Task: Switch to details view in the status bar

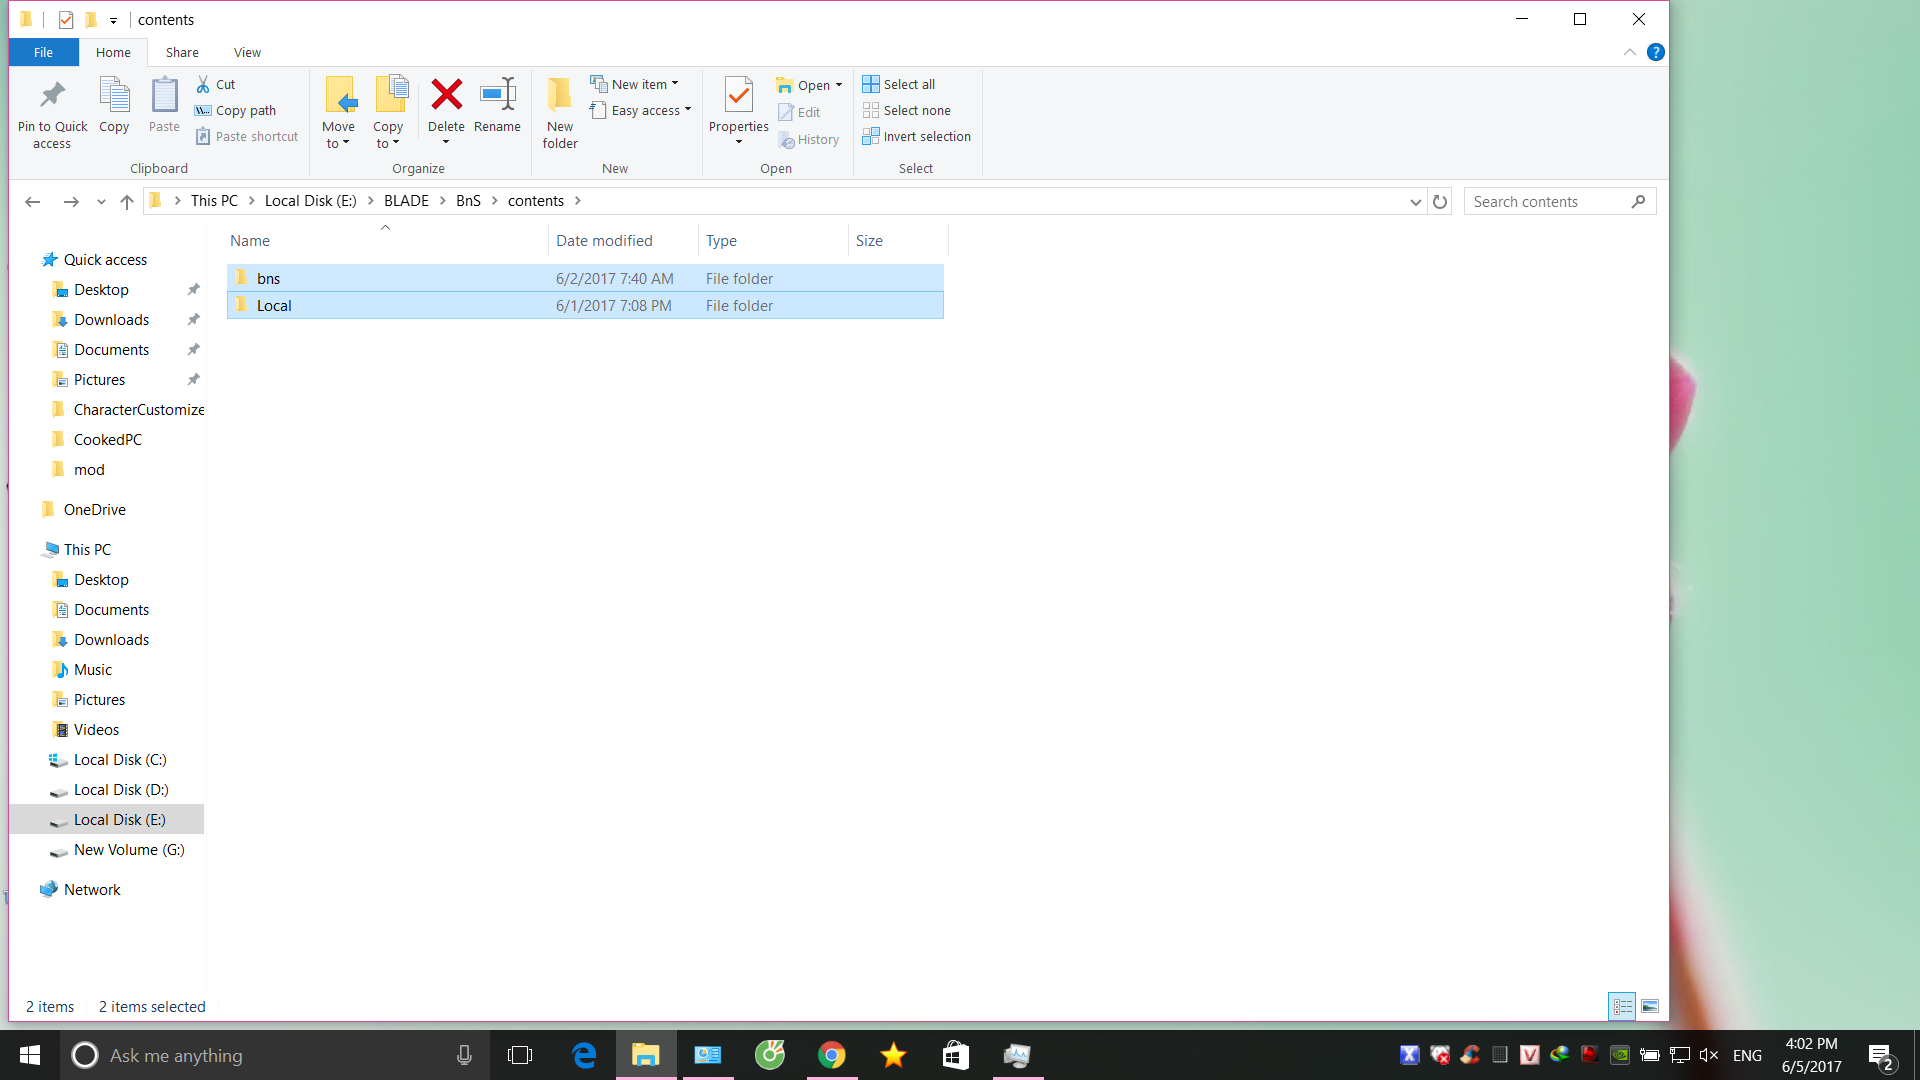Action: (x=1622, y=1007)
